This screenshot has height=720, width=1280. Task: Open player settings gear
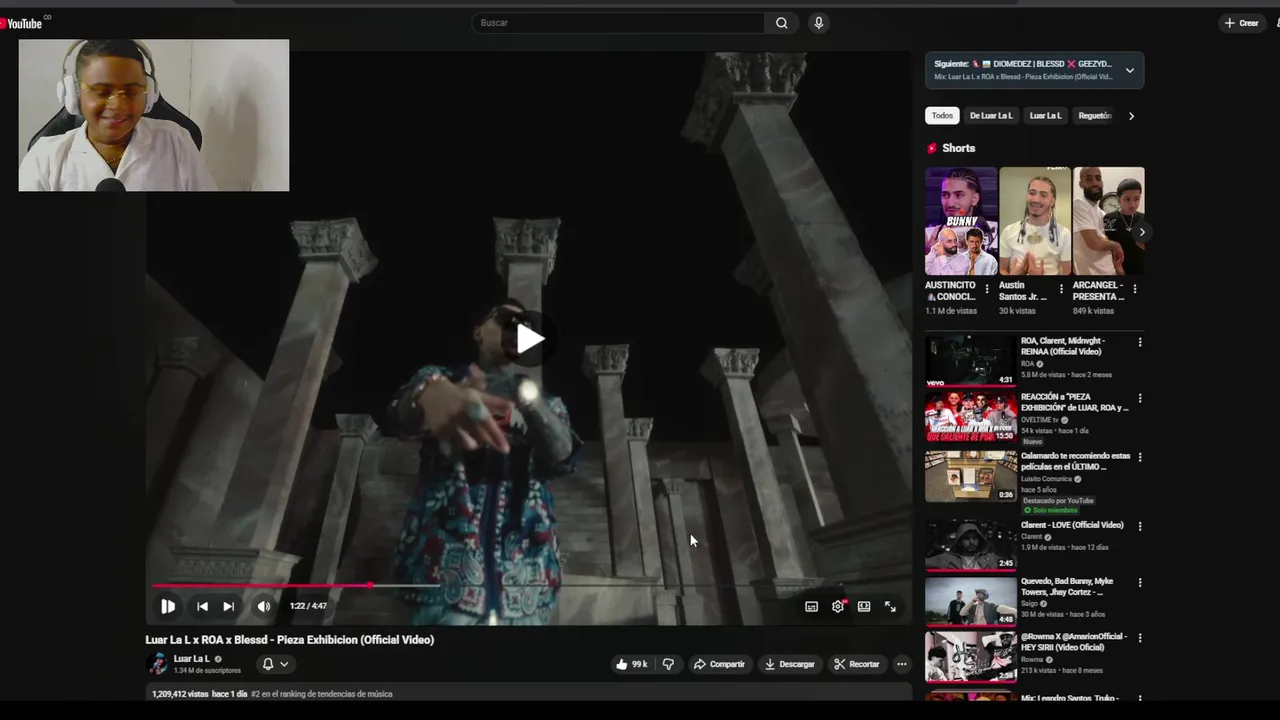pyautogui.click(x=838, y=606)
